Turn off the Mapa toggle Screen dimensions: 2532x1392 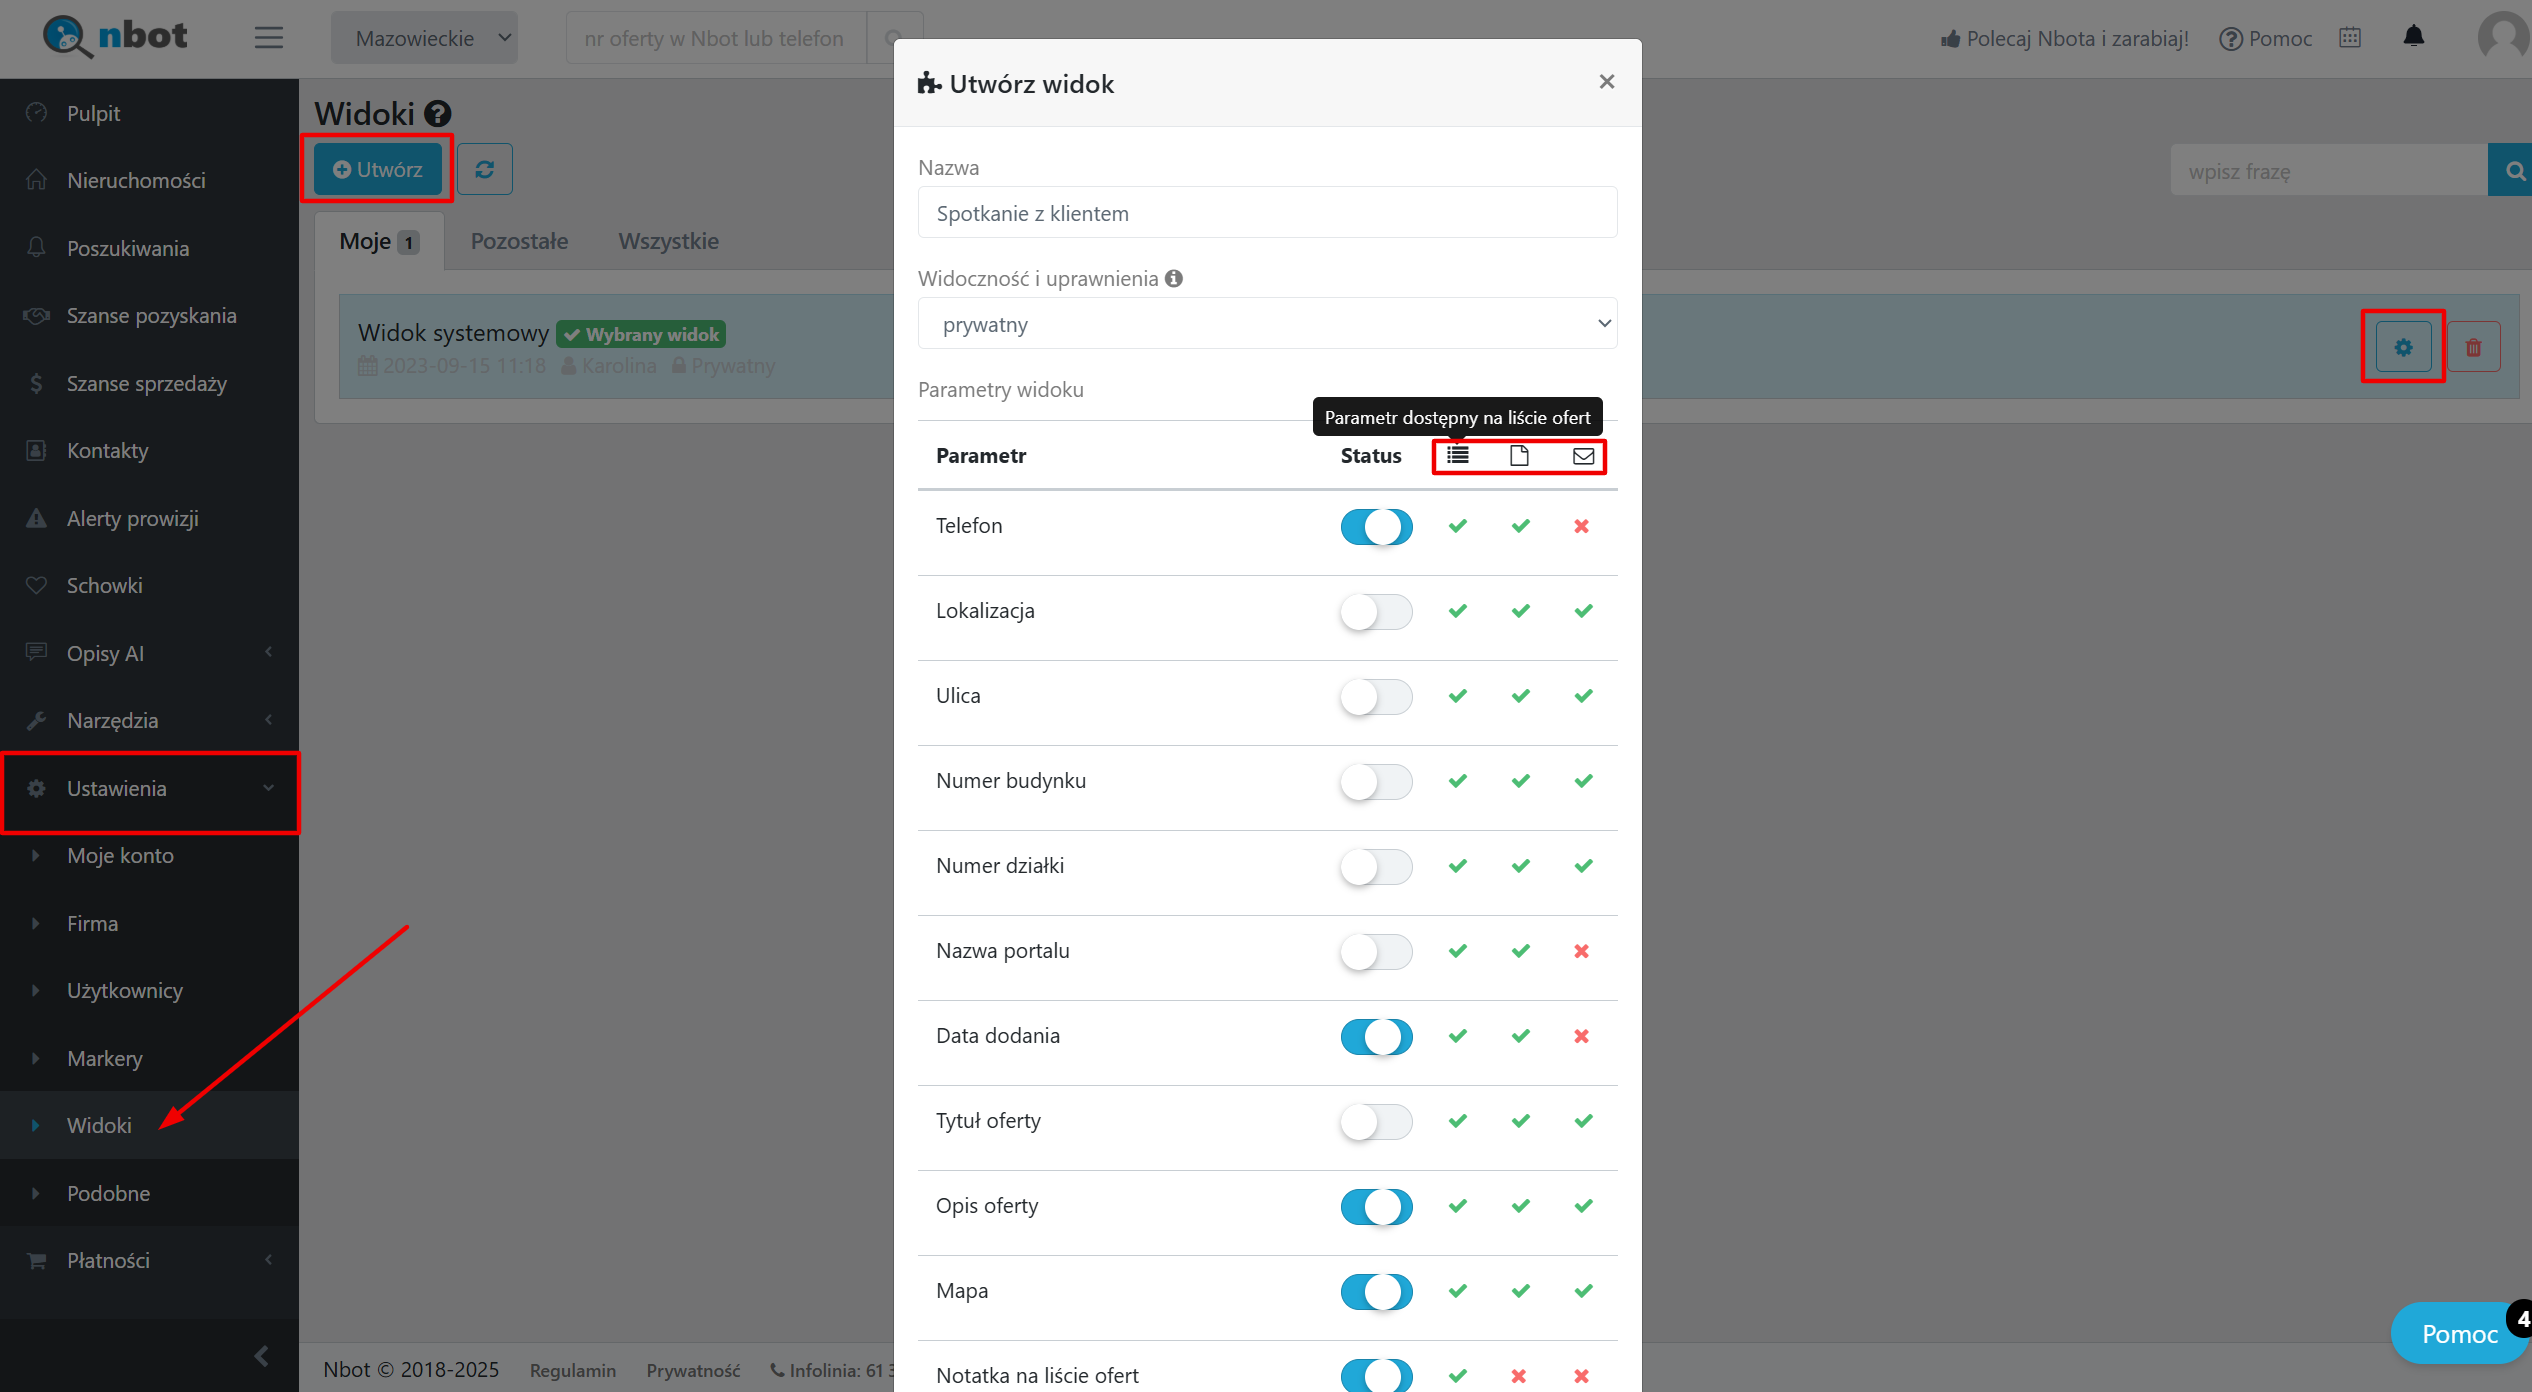[1376, 1292]
